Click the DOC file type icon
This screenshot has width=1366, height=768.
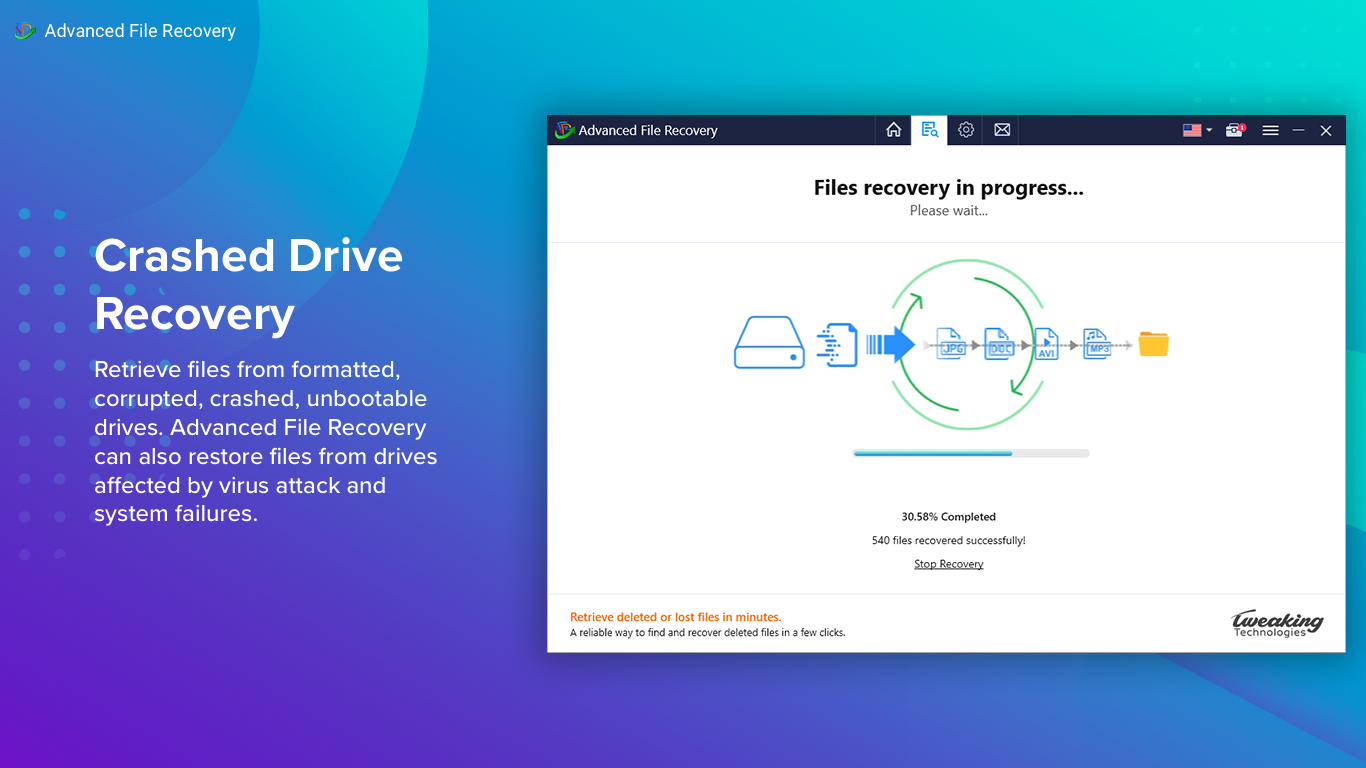tap(999, 344)
